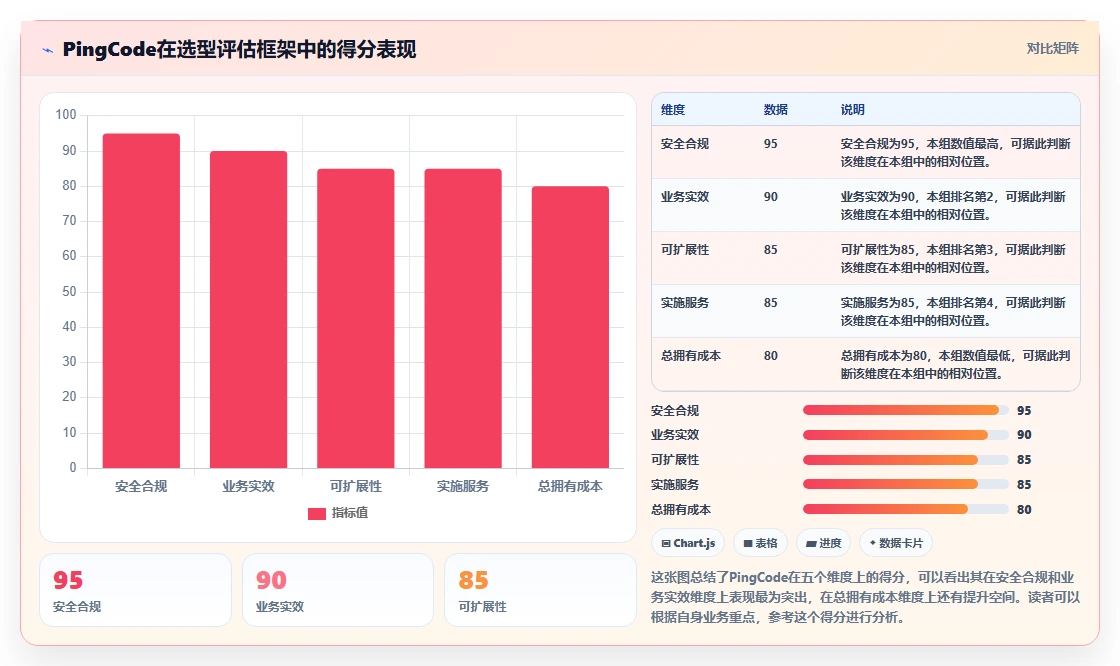This screenshot has height=666, width=1120.
Task: Click the lightning icon beside the PingCode title
Action: [48, 50]
